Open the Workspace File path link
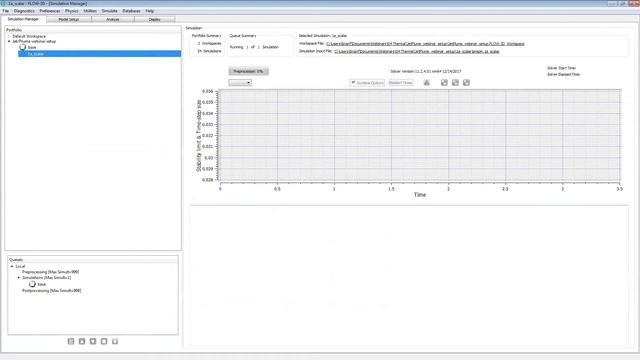 [x=425, y=44]
